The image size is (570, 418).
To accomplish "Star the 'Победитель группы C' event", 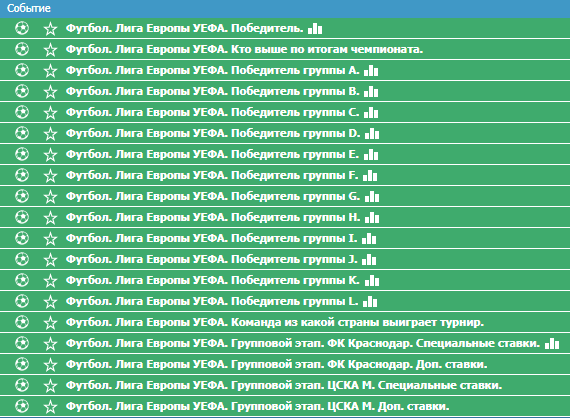I will pos(50,113).
